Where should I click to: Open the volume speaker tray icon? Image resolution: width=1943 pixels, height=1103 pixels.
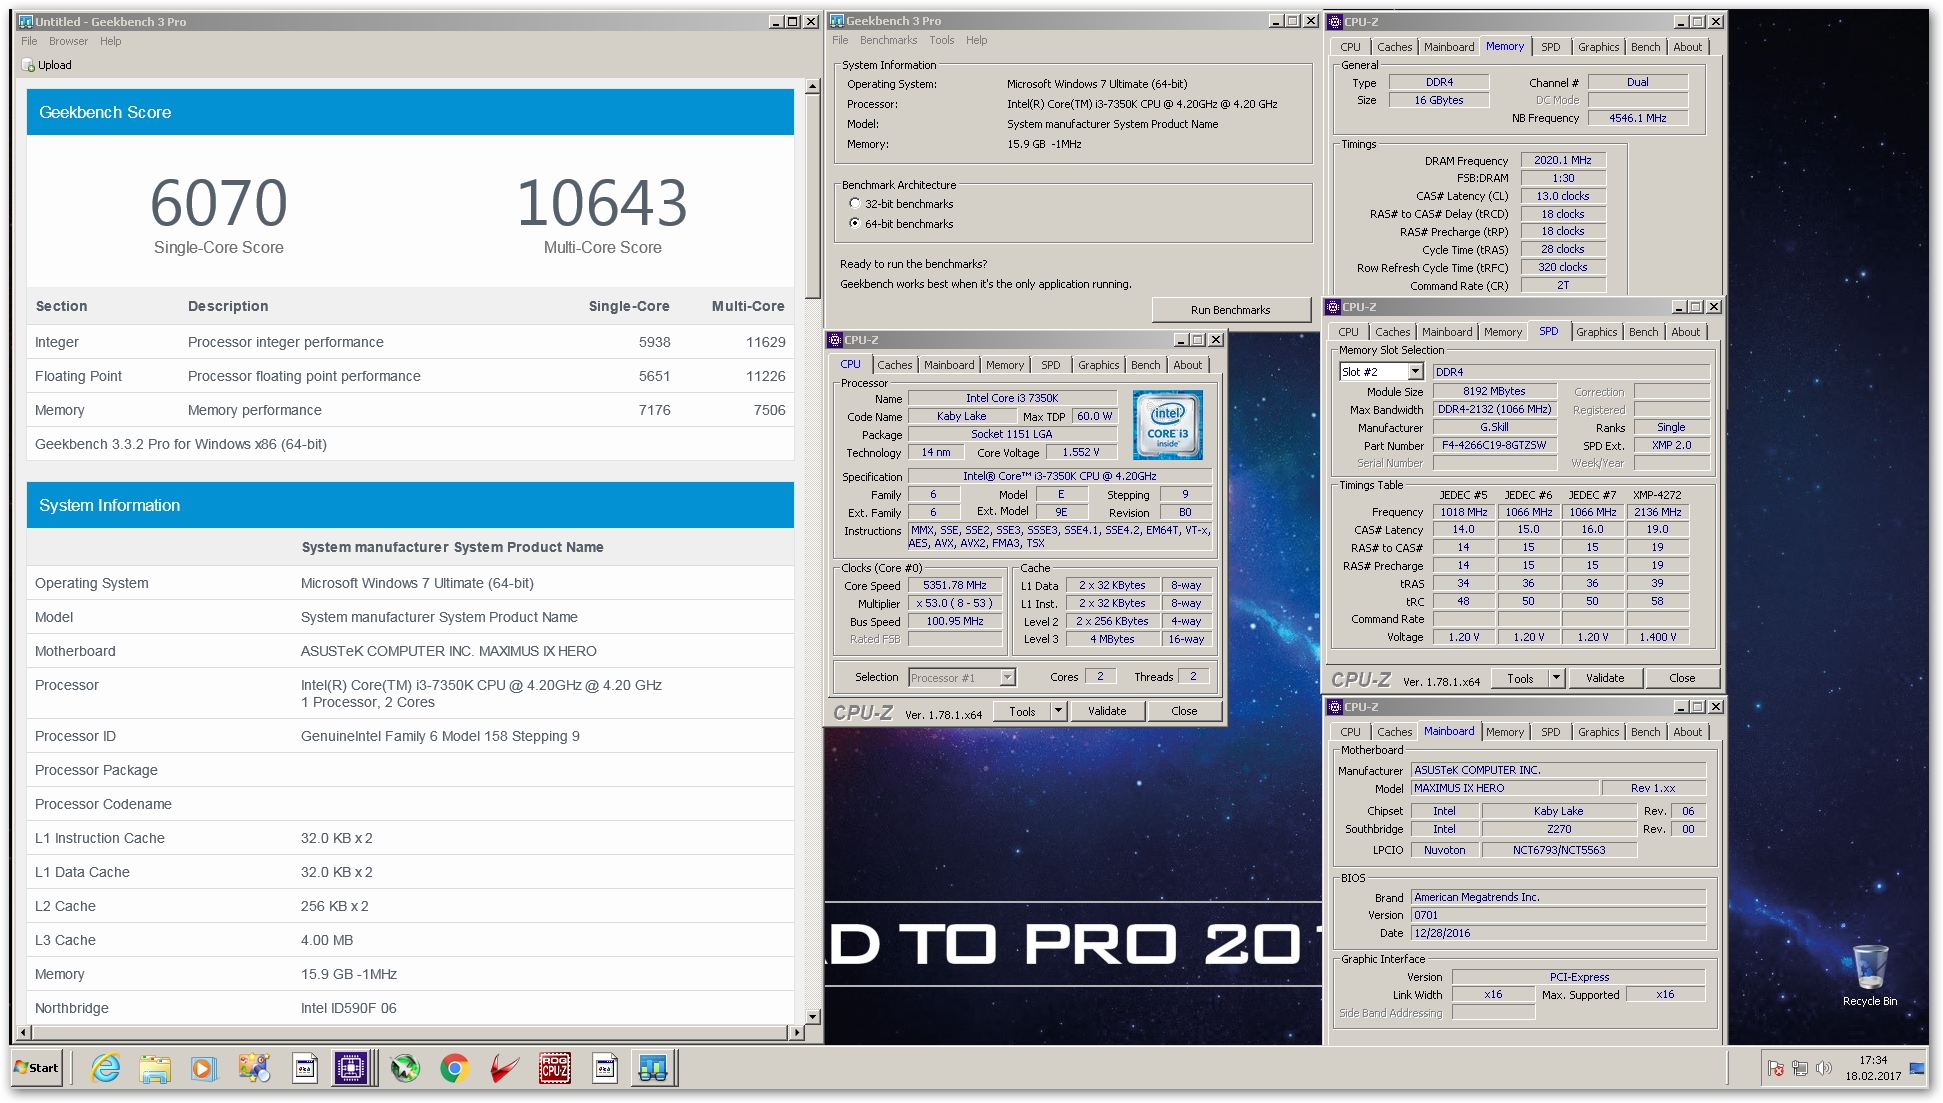(1824, 1068)
